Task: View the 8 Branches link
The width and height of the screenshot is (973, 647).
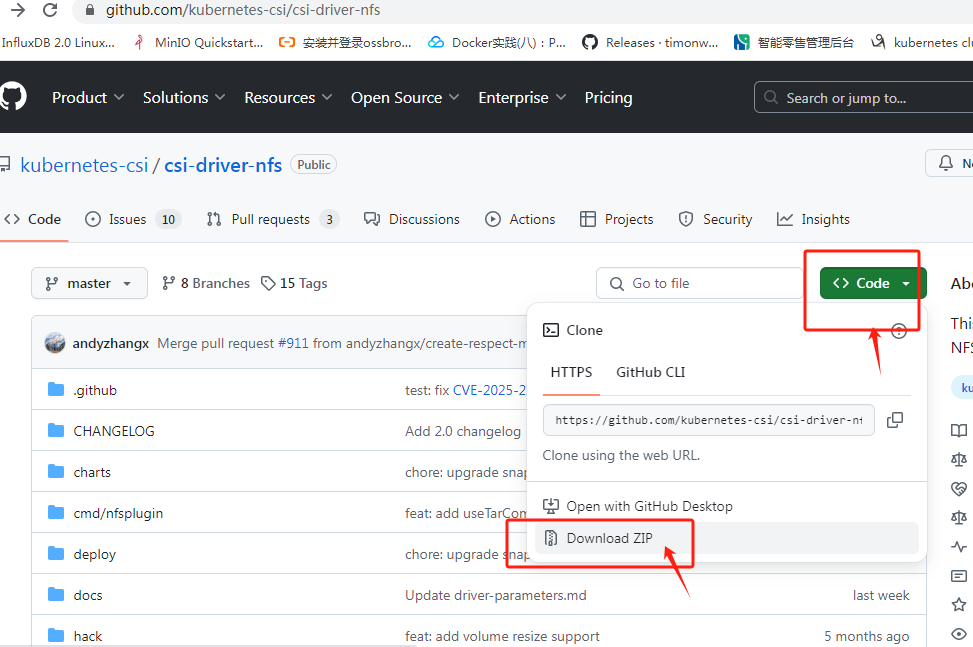Action: pyautogui.click(x=206, y=283)
